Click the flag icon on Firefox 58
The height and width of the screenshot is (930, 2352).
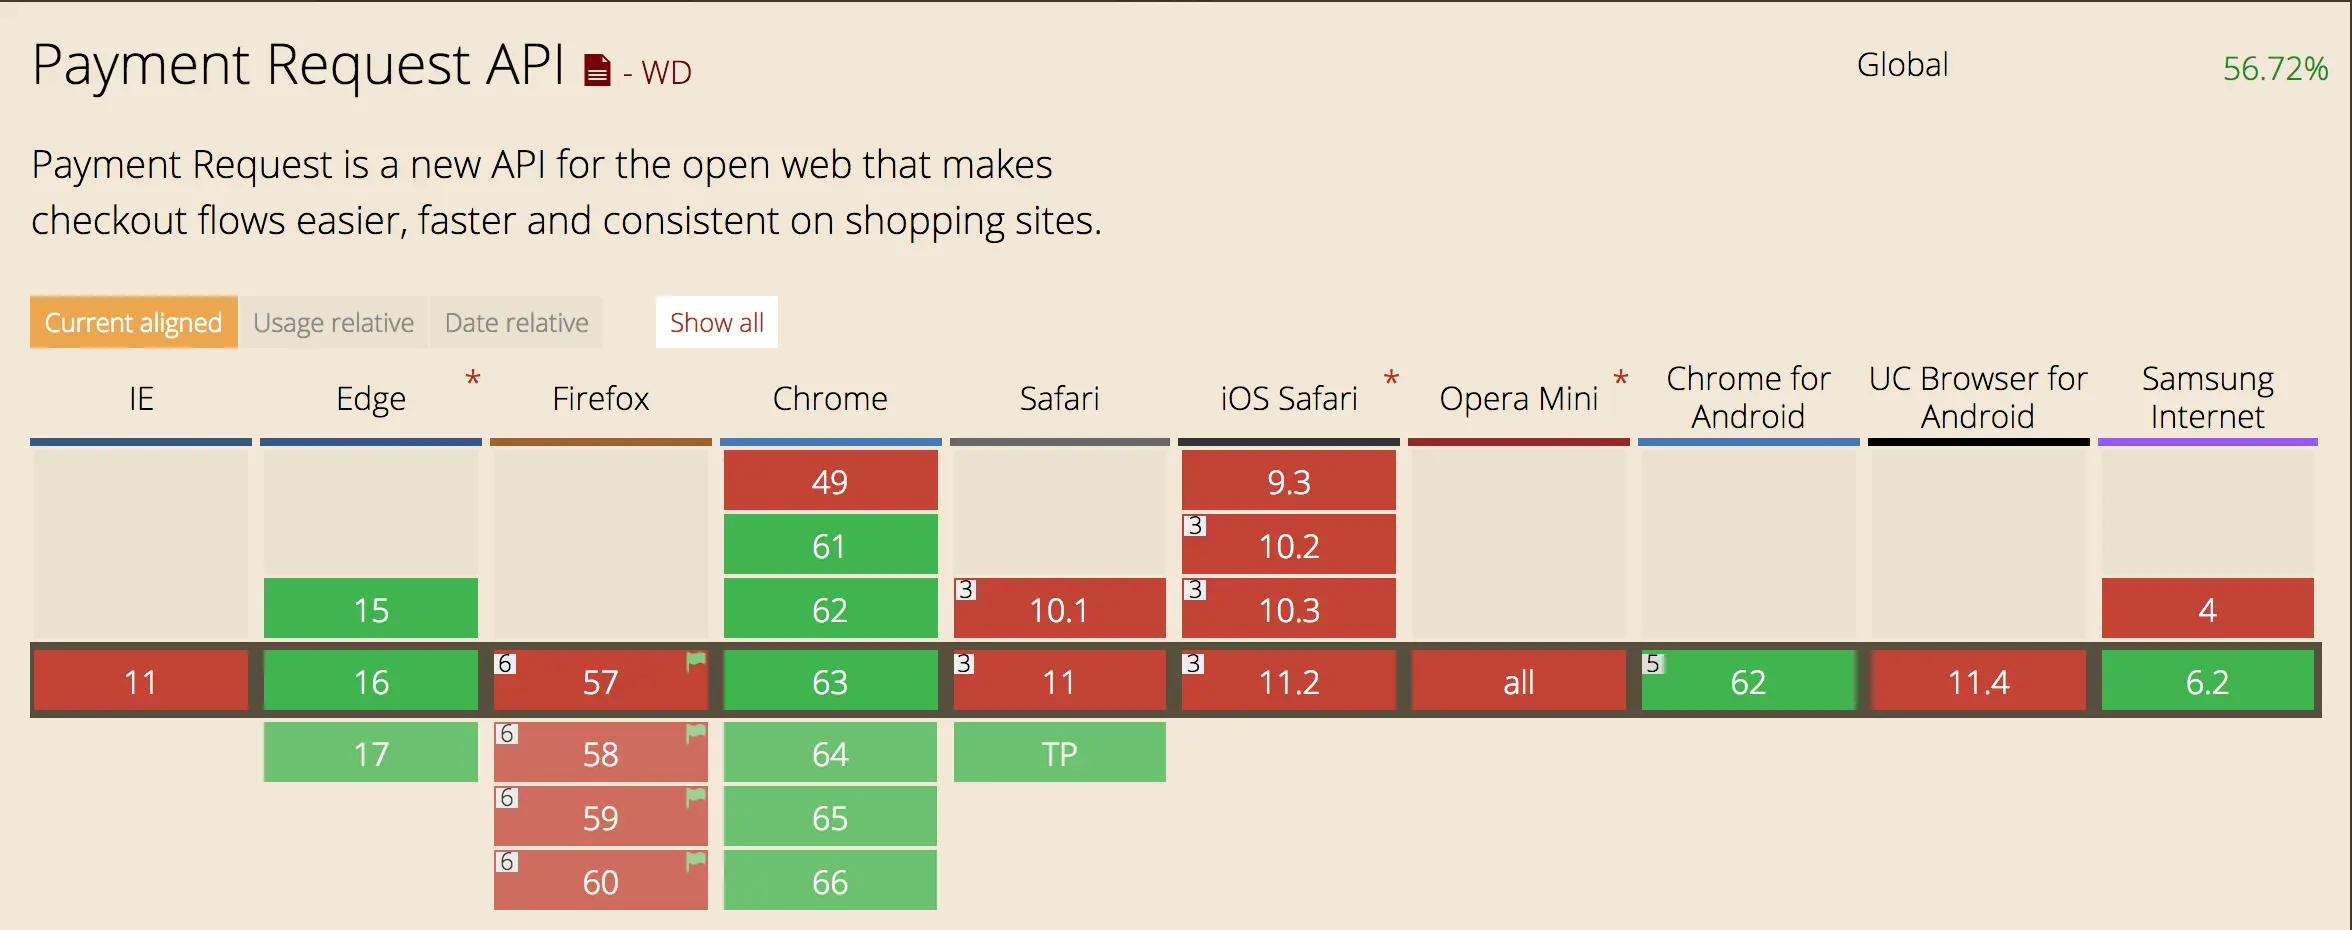[696, 733]
